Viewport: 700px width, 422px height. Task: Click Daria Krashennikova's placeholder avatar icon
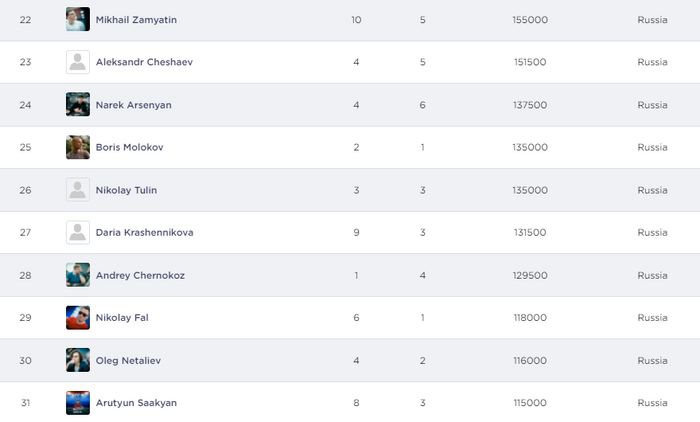click(78, 232)
